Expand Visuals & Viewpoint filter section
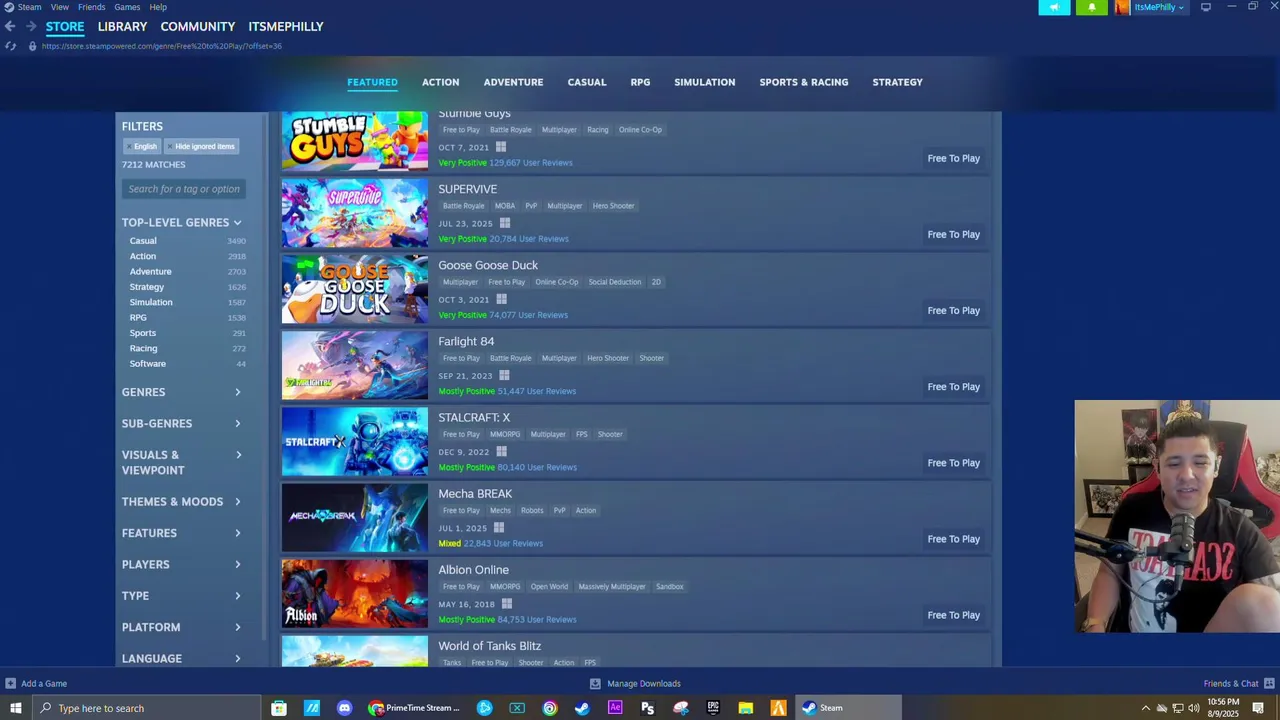Image resolution: width=1280 pixels, height=720 pixels. pos(182,462)
